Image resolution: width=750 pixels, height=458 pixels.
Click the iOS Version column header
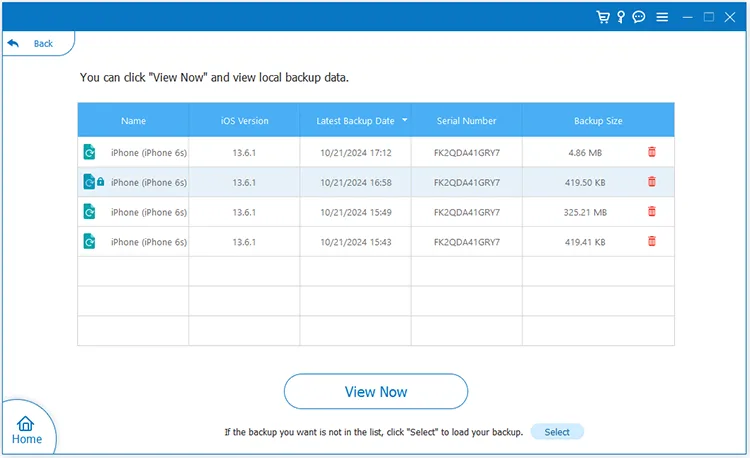tap(244, 120)
